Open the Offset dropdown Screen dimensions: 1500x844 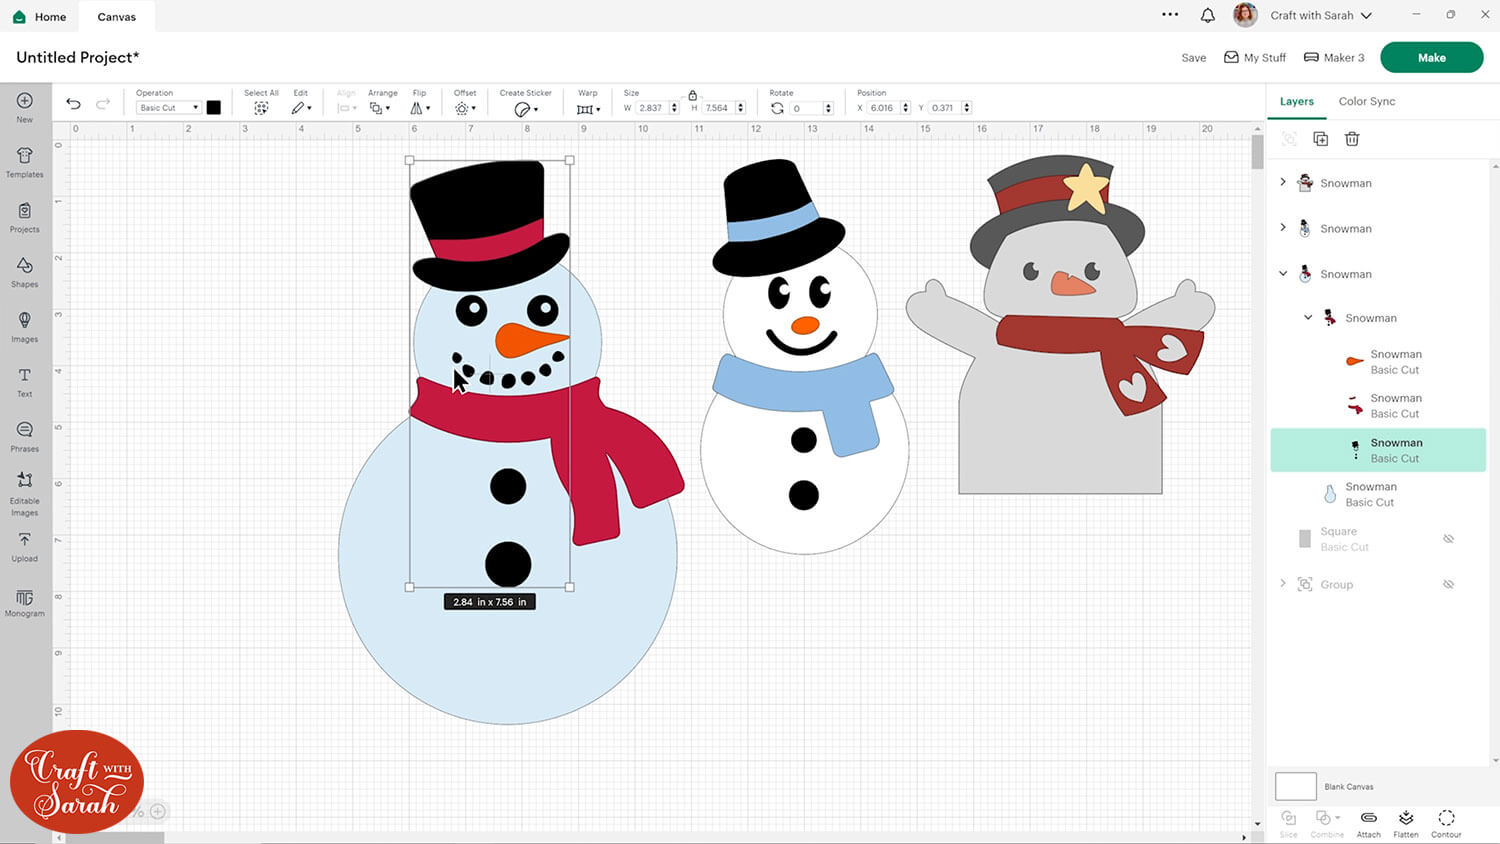pyautogui.click(x=465, y=108)
